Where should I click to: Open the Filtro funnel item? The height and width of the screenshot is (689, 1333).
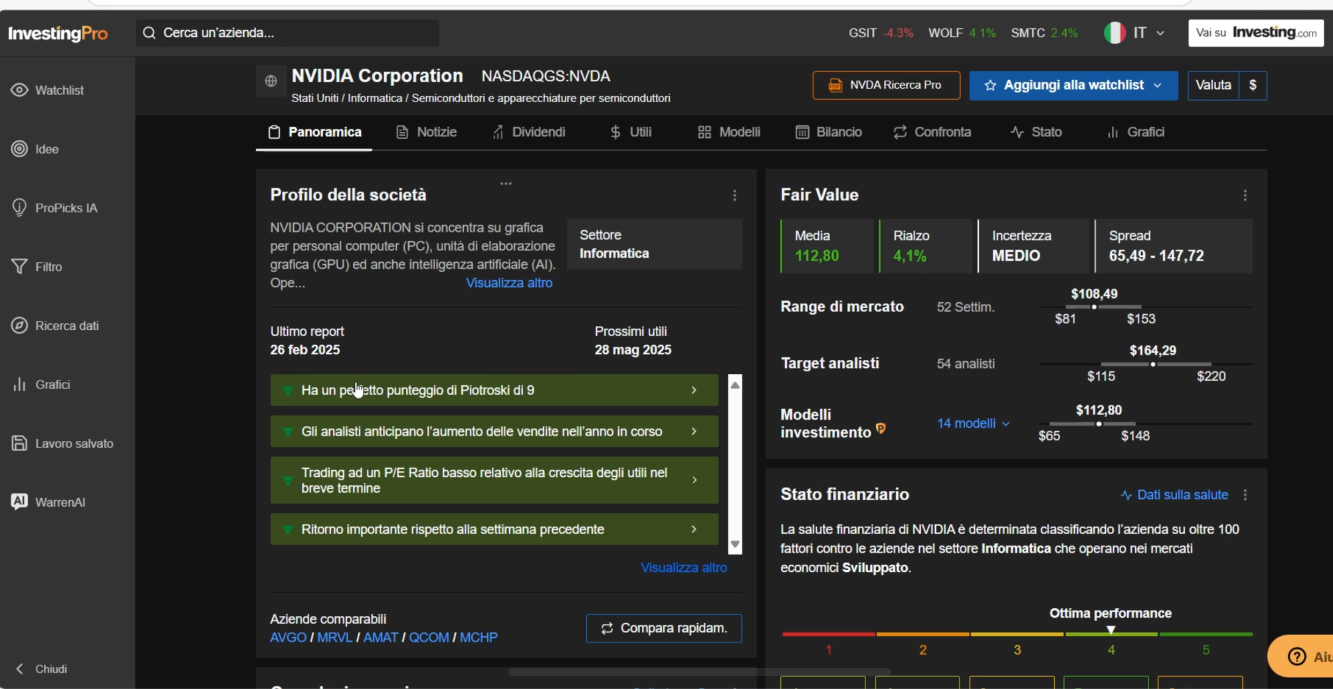coord(36,267)
